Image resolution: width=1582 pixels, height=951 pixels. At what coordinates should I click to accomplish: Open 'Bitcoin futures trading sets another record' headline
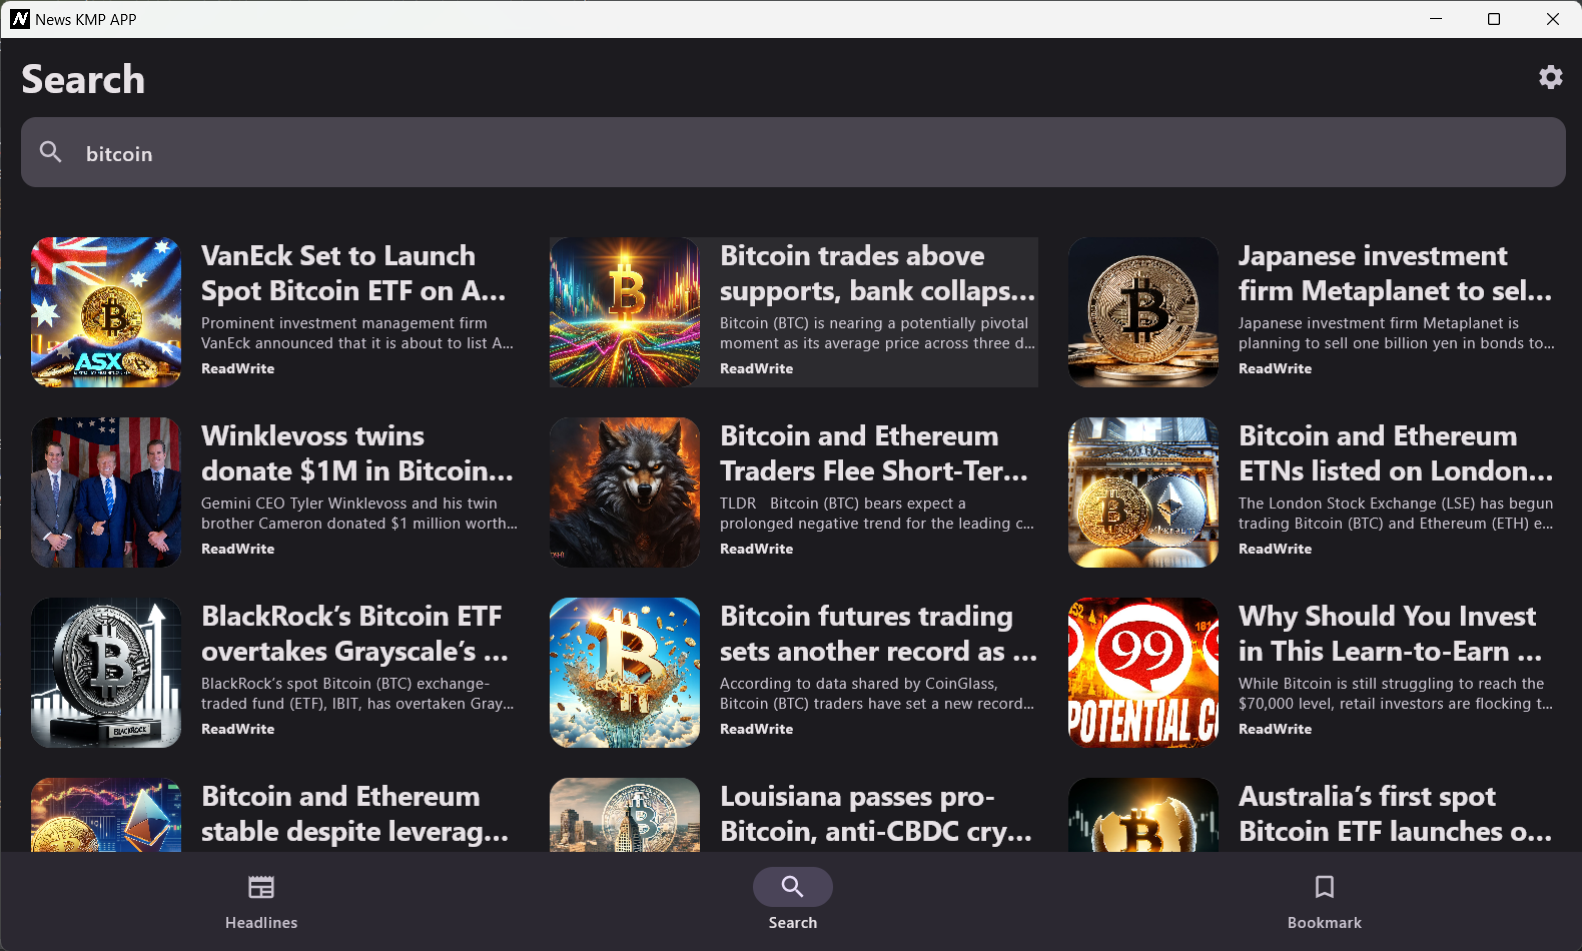[x=878, y=633]
